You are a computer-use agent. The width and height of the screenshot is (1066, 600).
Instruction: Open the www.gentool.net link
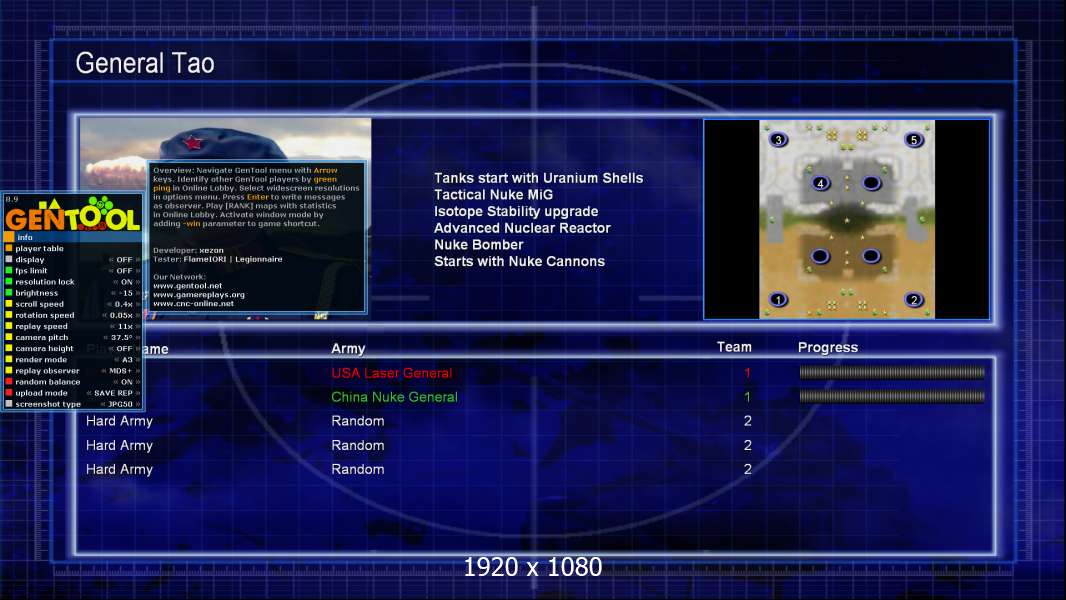[x=188, y=286]
